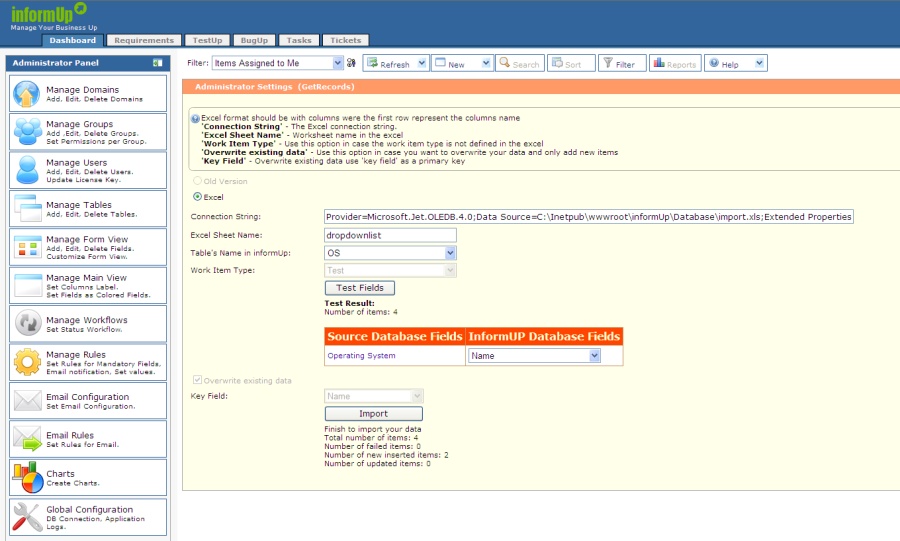Click the Manage Form View label
Screen dimensions: 900x541
coord(87,239)
